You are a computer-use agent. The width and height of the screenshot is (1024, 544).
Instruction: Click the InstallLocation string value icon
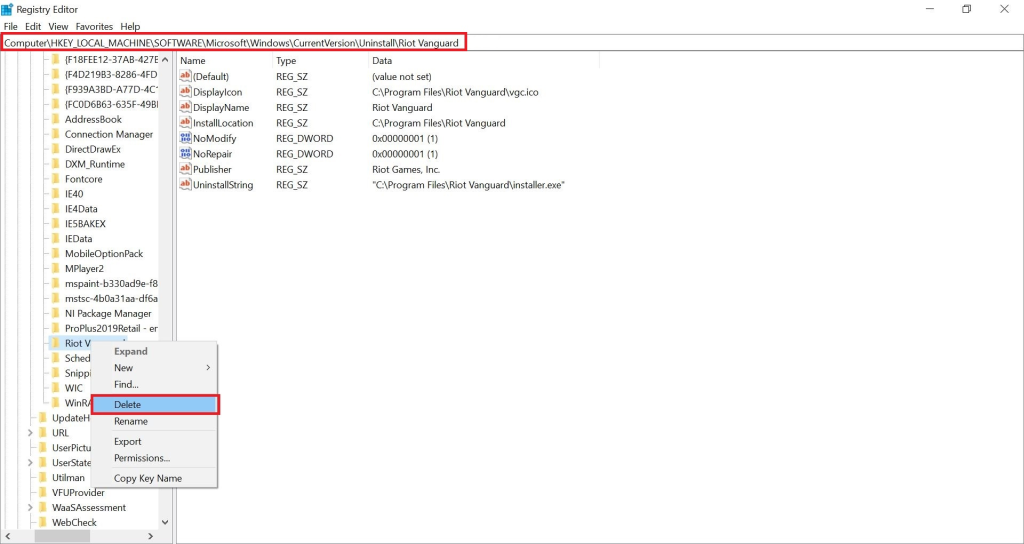tap(185, 123)
